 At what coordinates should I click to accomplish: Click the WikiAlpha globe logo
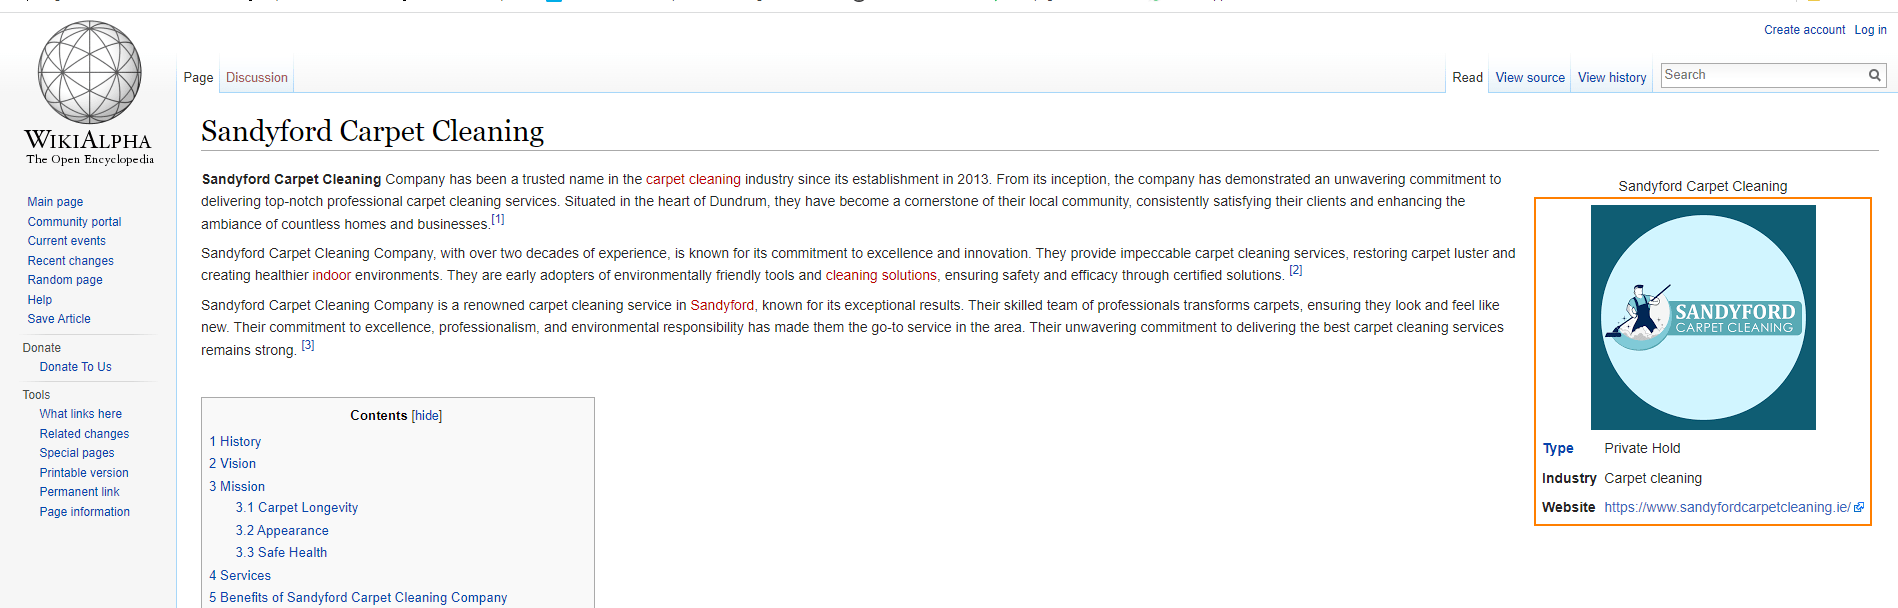[x=89, y=93]
